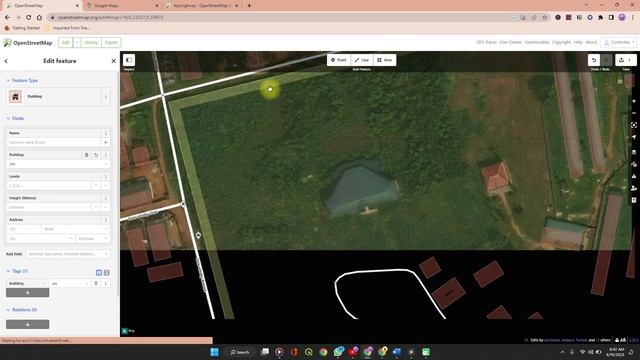This screenshot has width=640, height=360.
Task: Open the Edit menu button
Action: [x=66, y=42]
